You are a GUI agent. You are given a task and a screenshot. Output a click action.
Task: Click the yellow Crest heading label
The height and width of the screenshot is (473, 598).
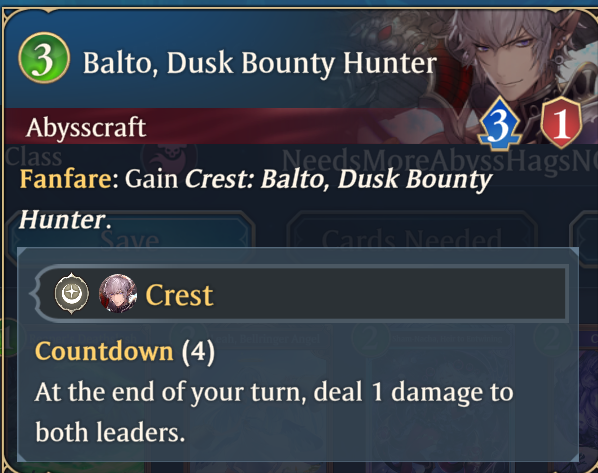click(179, 295)
